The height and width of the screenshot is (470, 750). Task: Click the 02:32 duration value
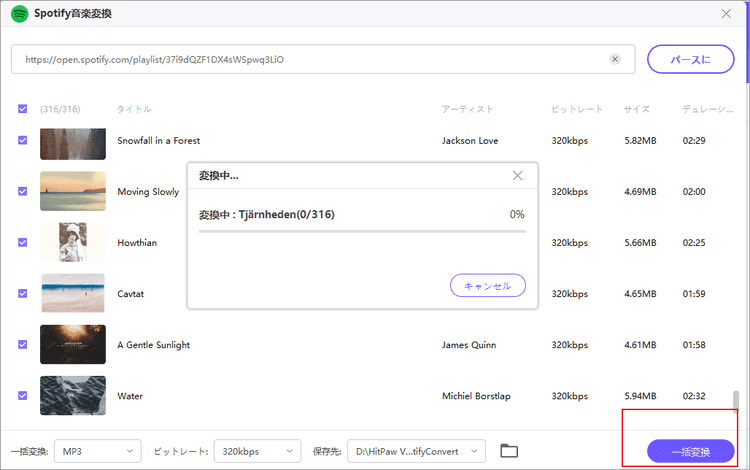(694, 396)
